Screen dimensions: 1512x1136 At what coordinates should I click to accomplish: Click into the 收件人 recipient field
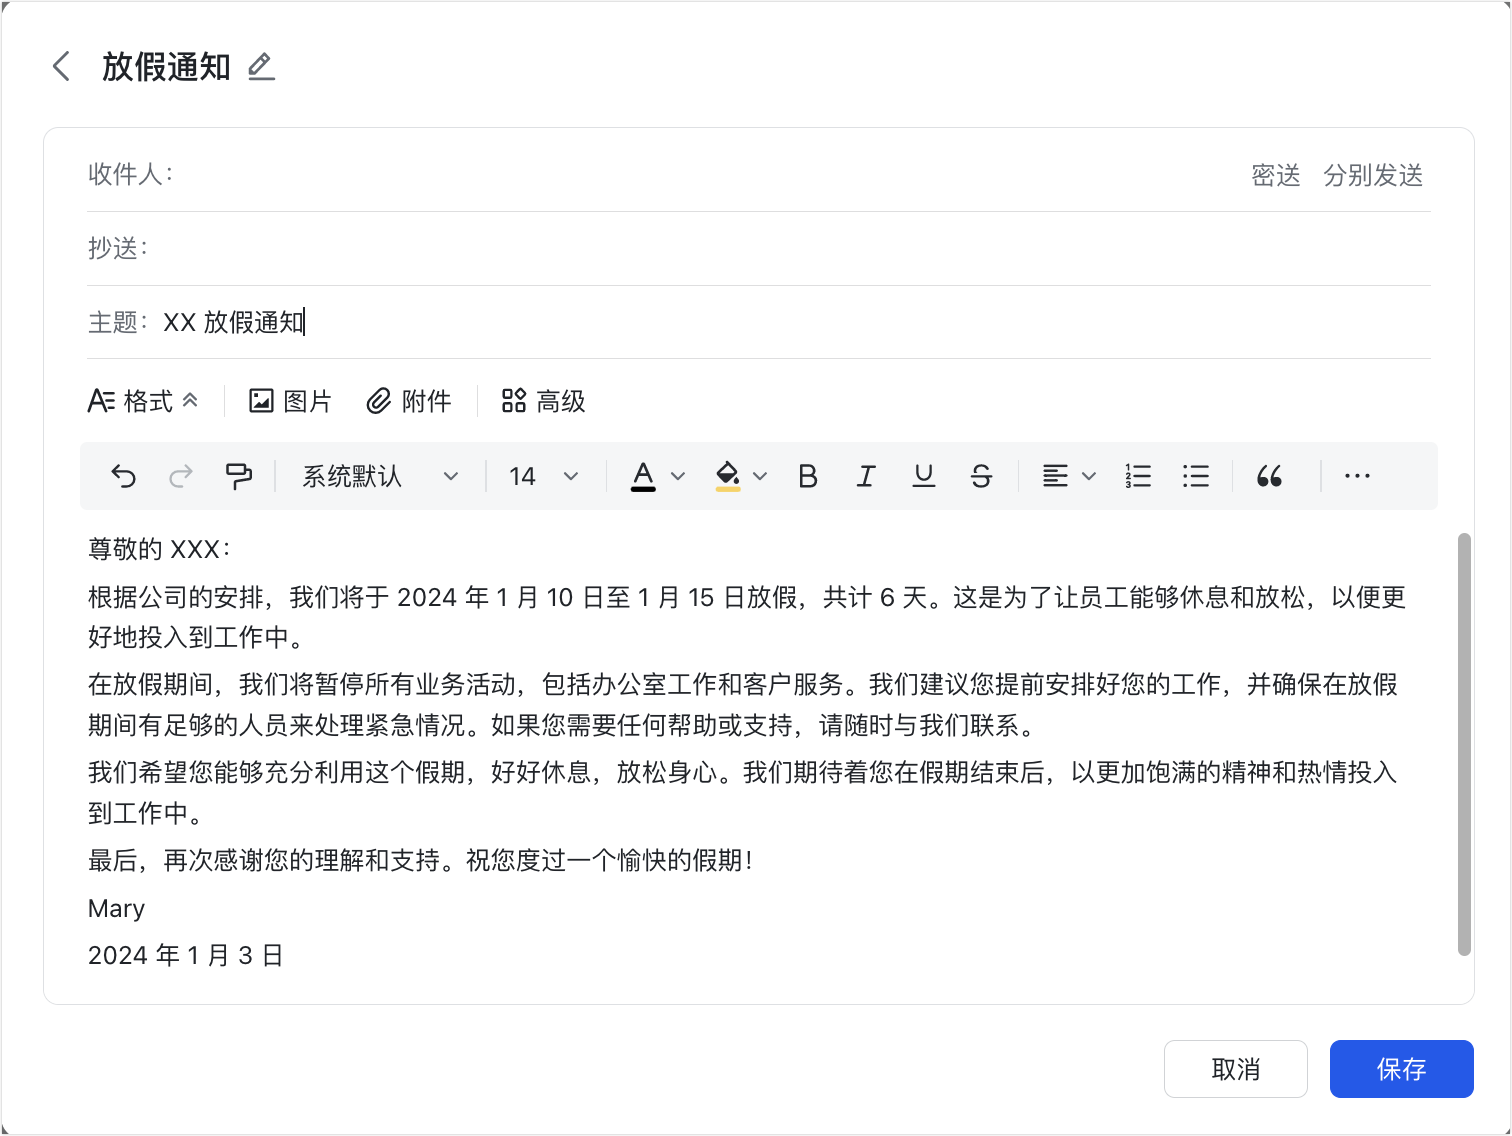point(700,175)
